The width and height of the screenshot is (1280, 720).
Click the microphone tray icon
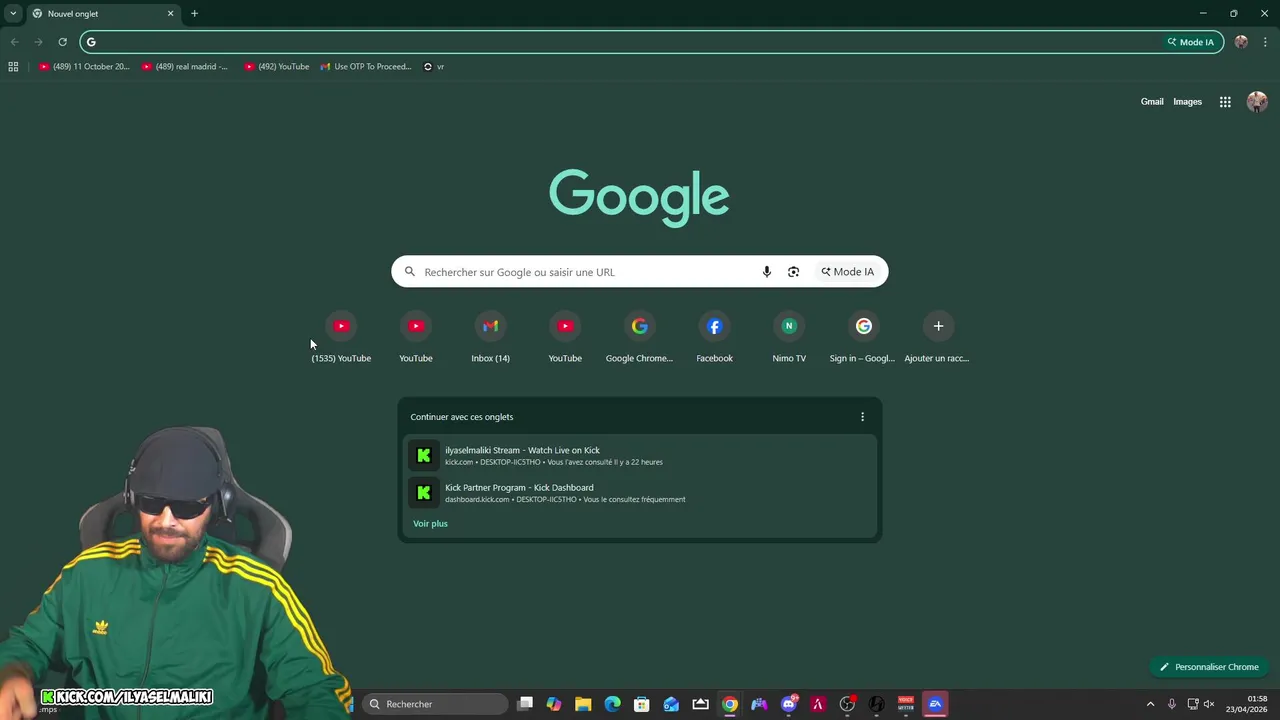tap(1172, 704)
